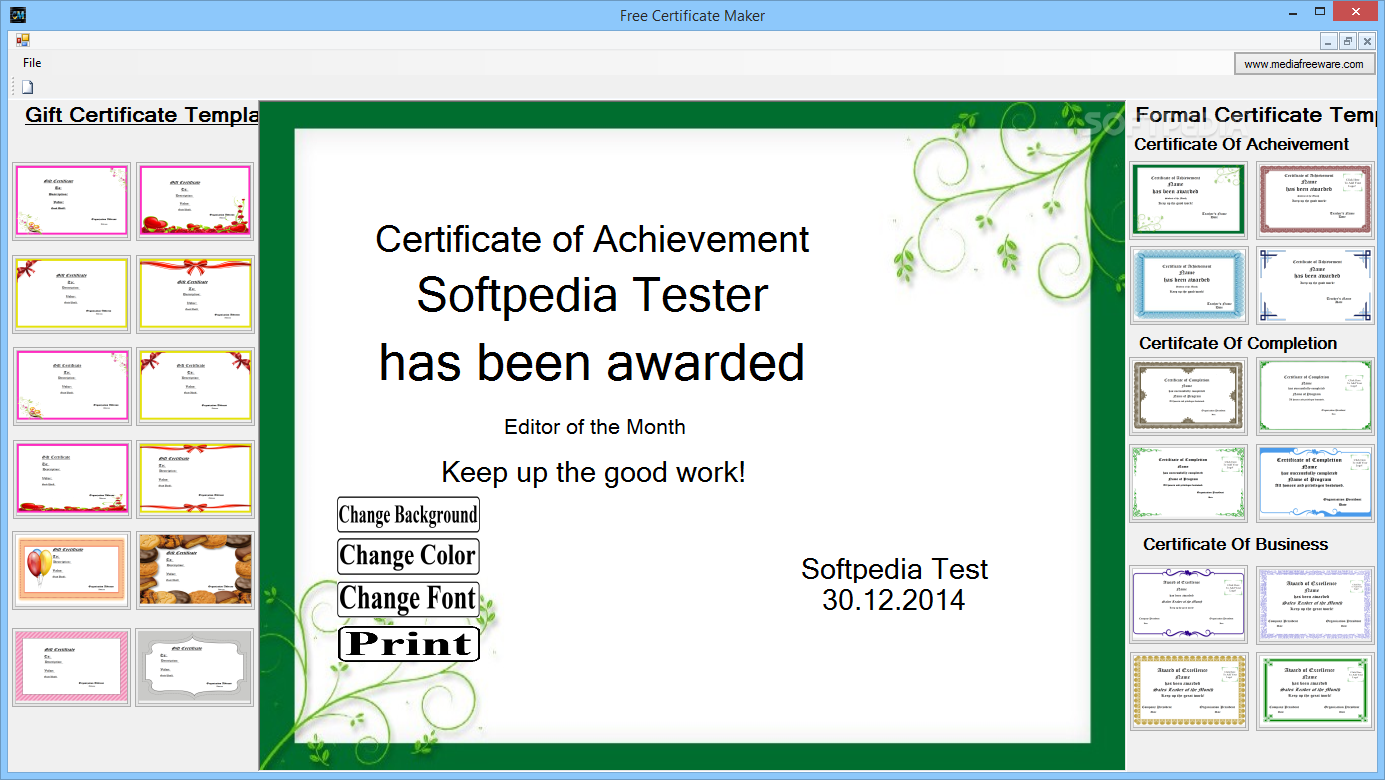The width and height of the screenshot is (1385, 780).
Task: Print the certificate
Action: point(408,644)
